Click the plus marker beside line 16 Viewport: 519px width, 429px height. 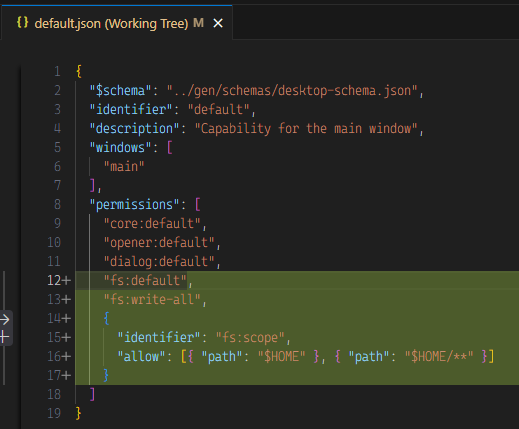66,357
